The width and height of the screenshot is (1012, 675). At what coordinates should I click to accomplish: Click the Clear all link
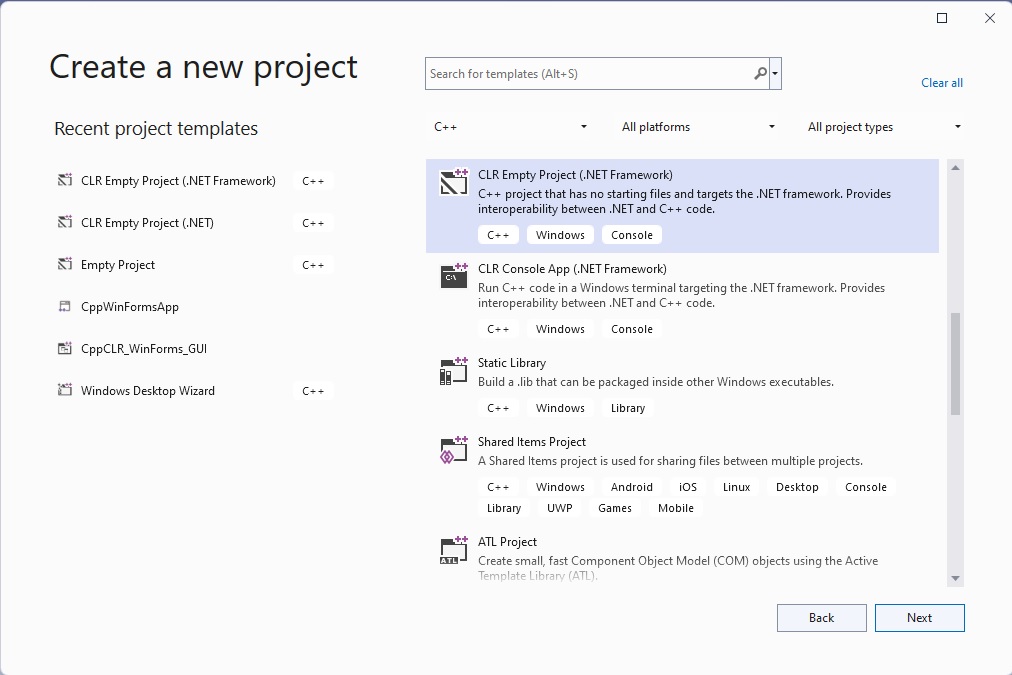click(942, 83)
